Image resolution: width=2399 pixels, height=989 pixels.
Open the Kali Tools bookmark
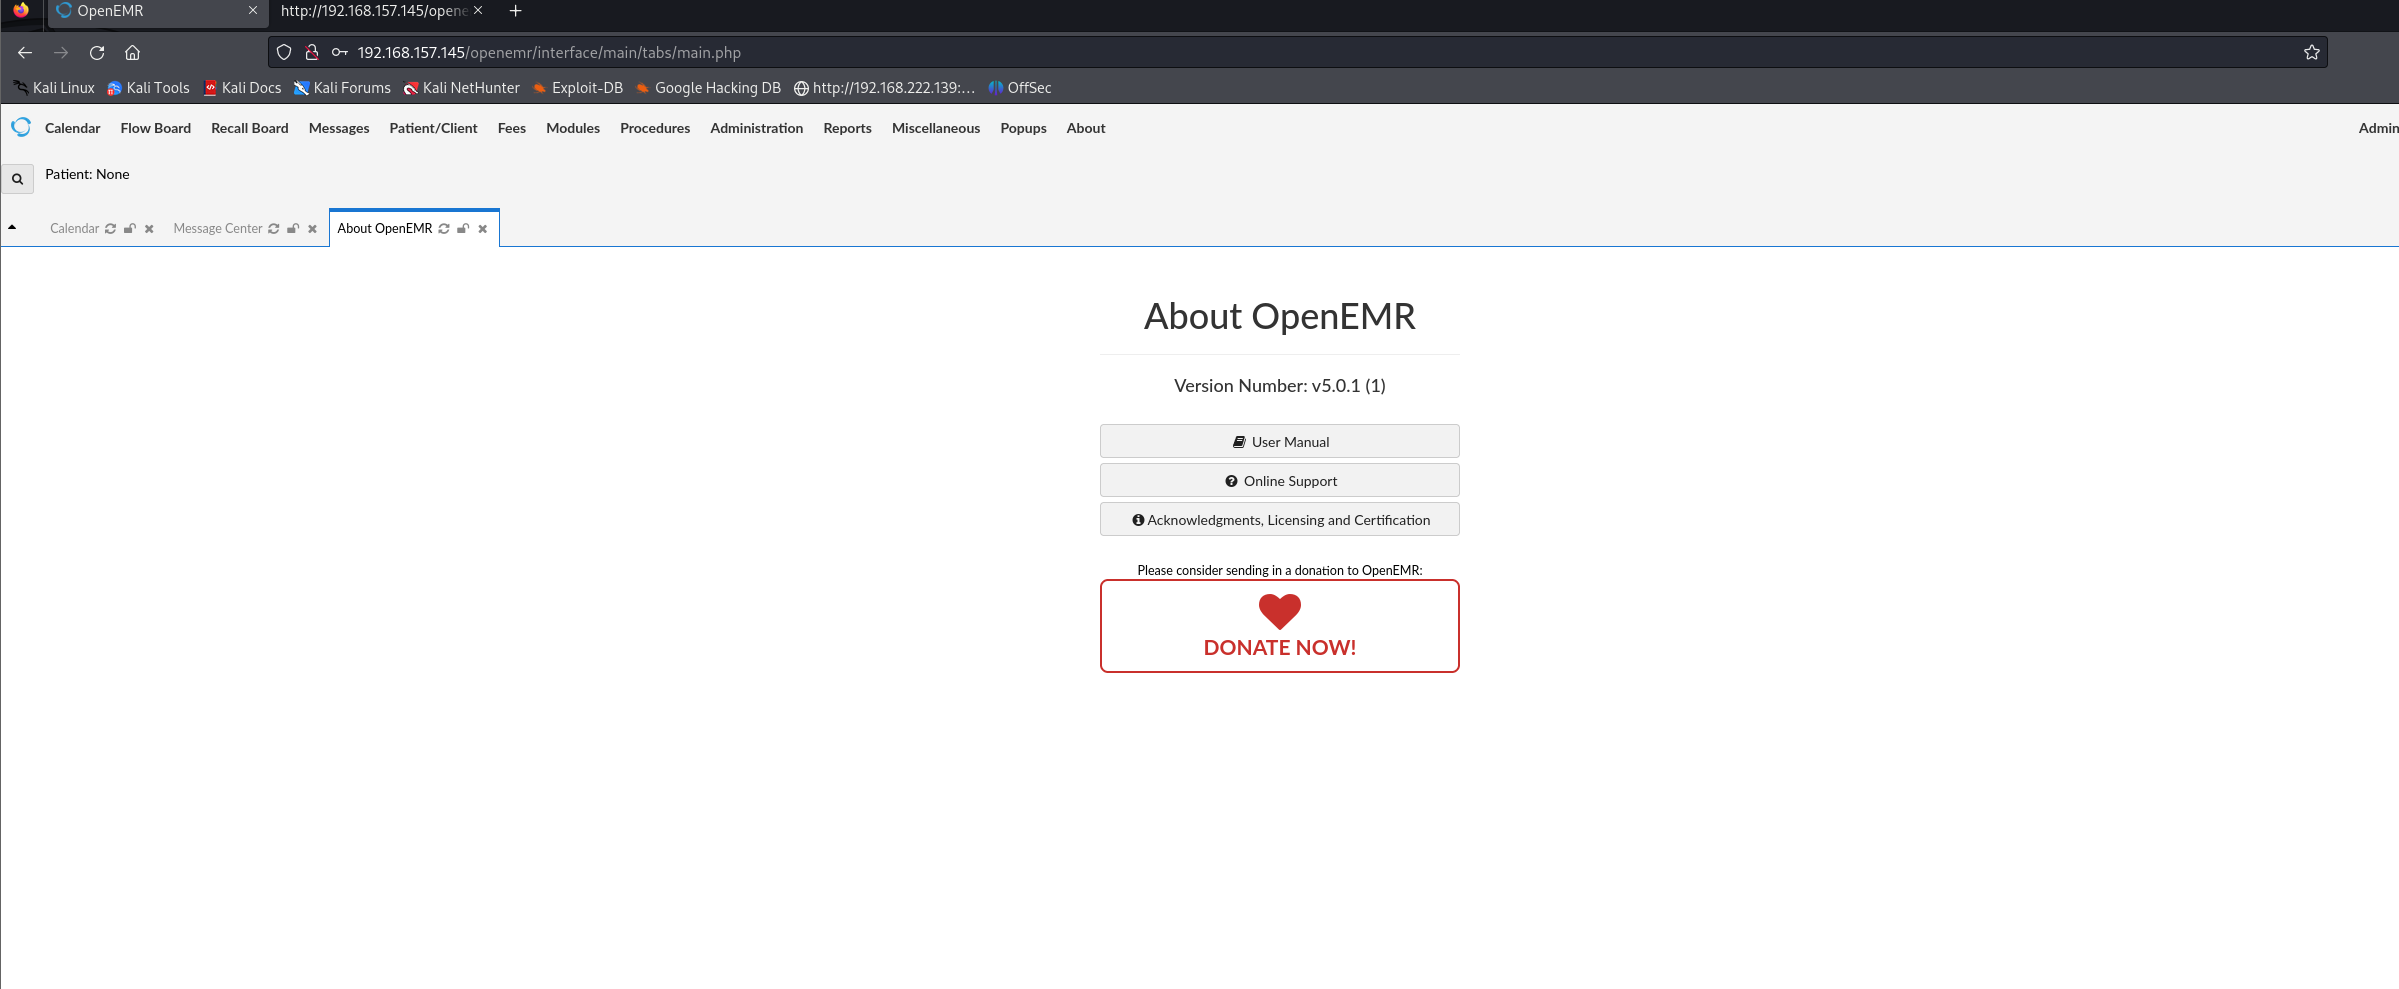tap(148, 88)
